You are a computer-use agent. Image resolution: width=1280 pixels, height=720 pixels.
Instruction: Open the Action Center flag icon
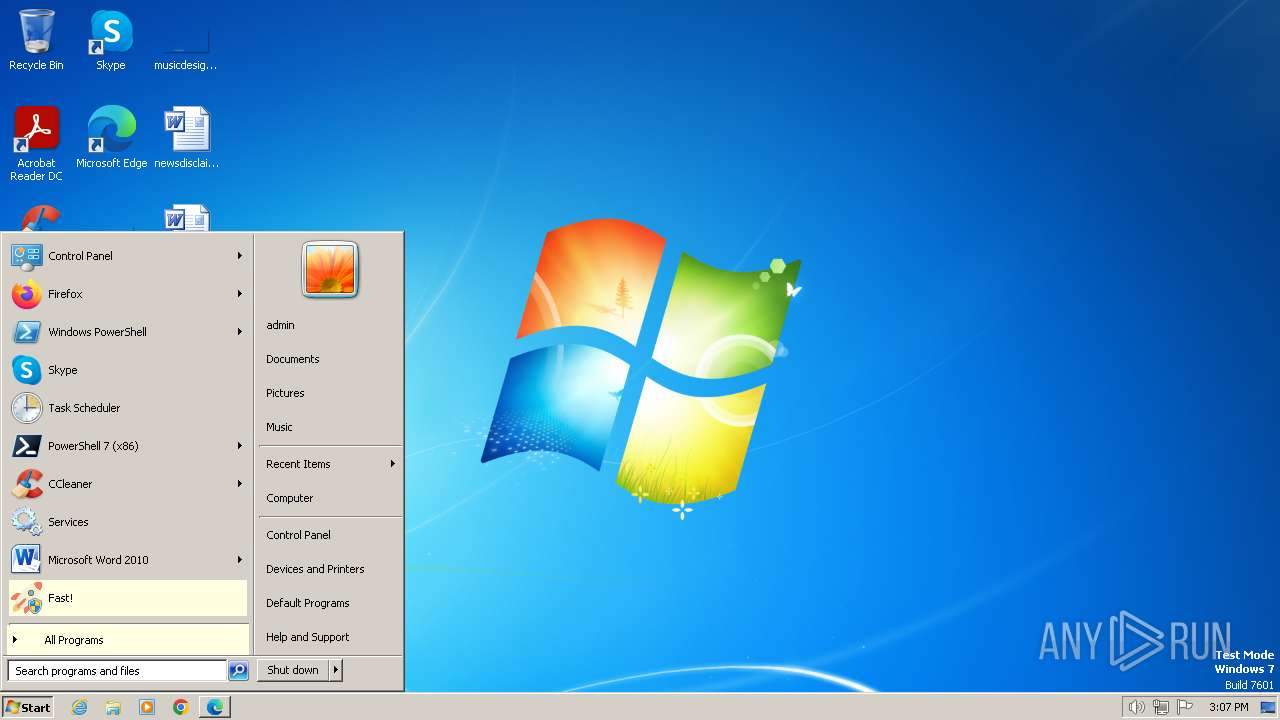click(1184, 707)
